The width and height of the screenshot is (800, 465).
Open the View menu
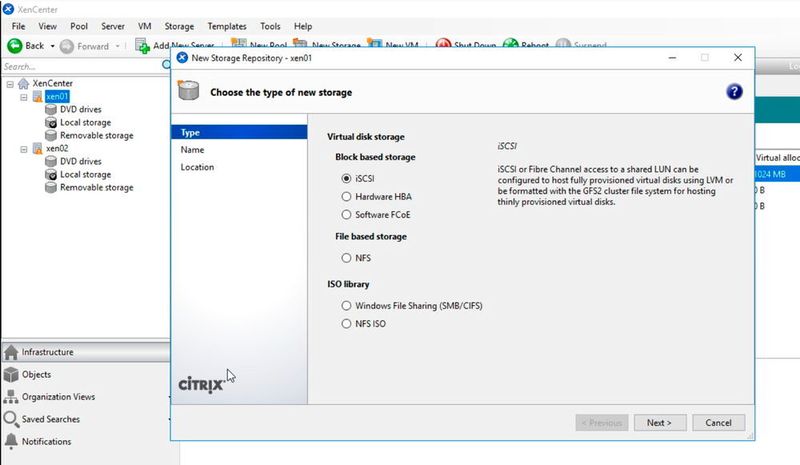[47, 26]
